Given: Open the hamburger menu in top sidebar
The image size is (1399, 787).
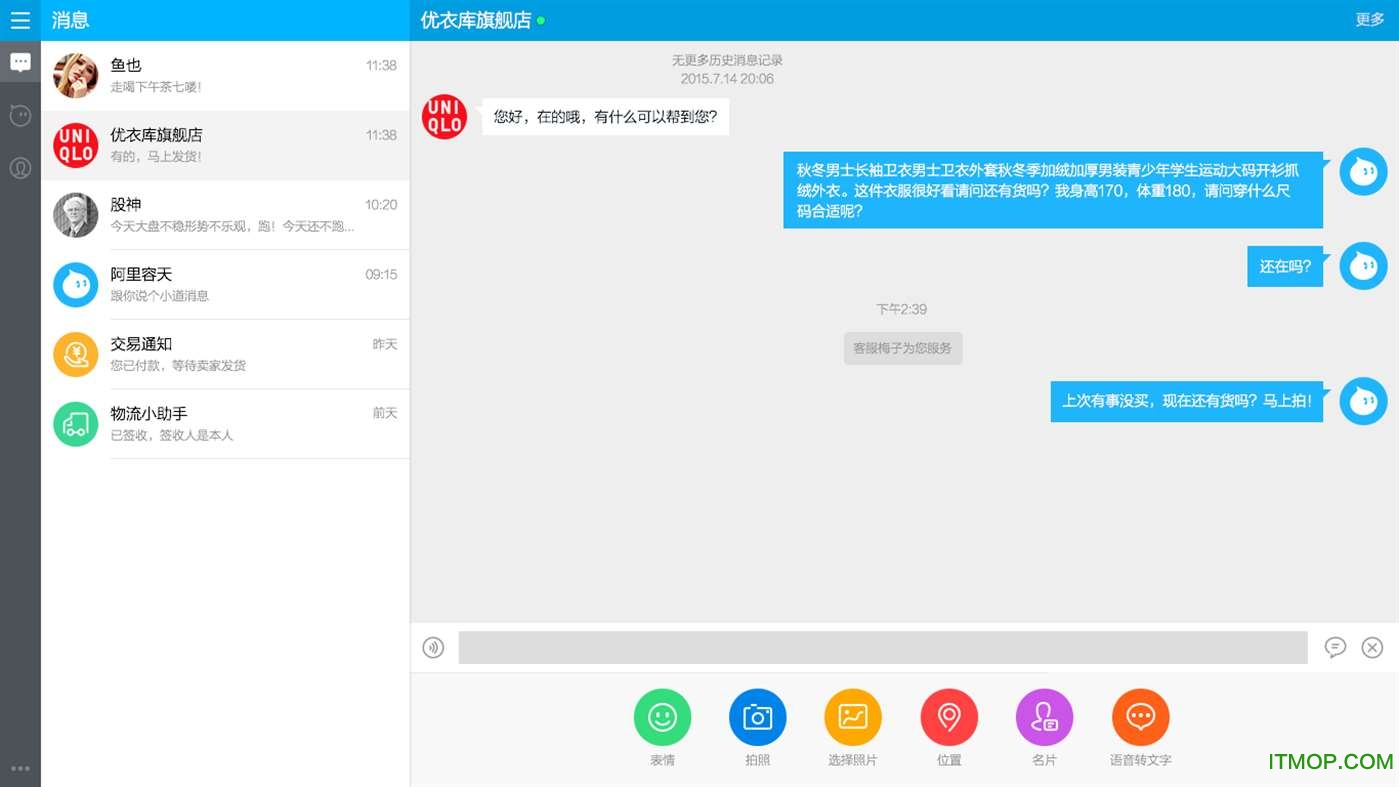Looking at the screenshot, I should [x=20, y=20].
